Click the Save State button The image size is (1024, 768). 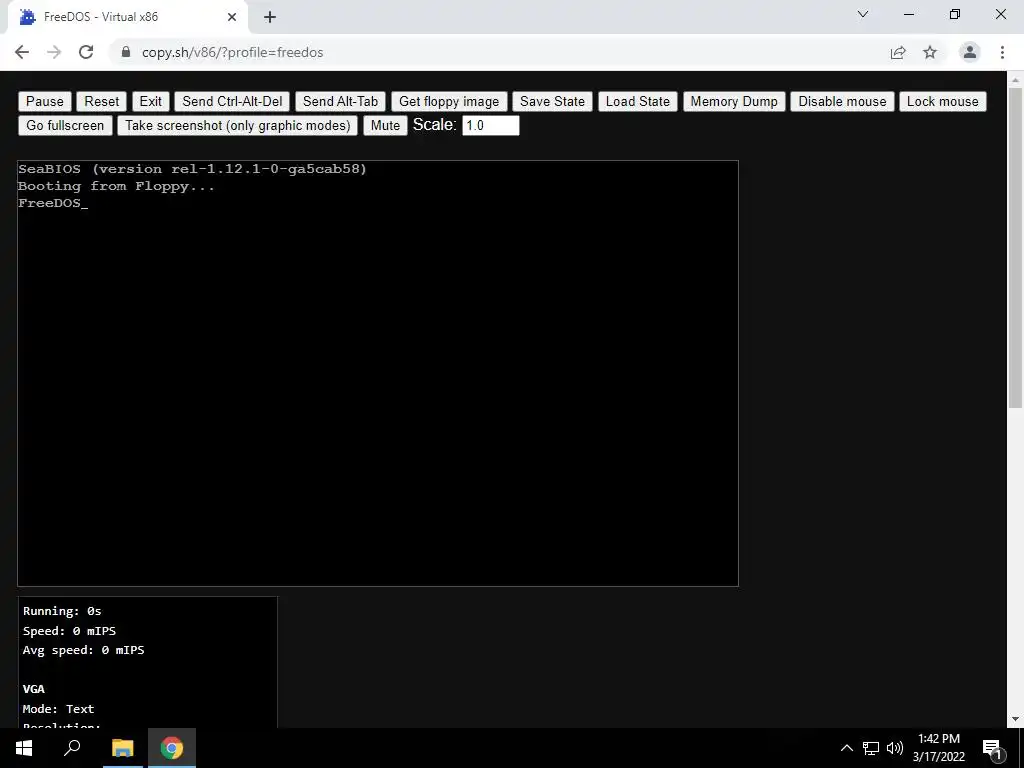(x=552, y=101)
